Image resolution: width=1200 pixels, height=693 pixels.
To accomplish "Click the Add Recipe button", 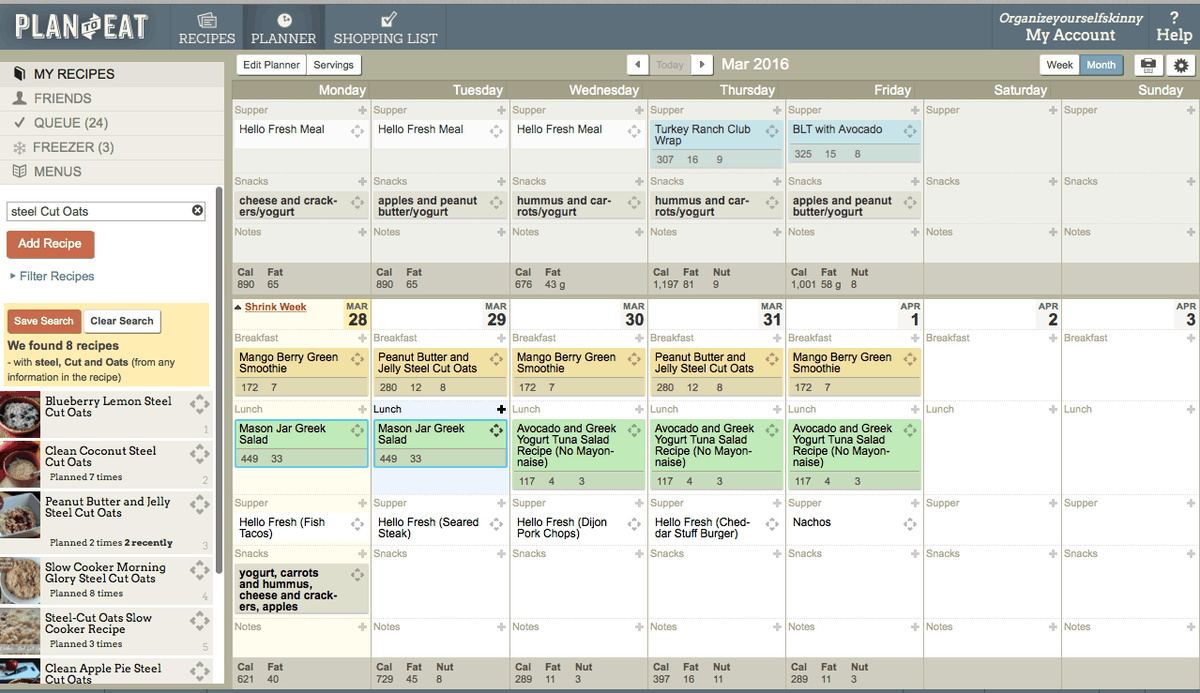I will pyautogui.click(x=50, y=244).
